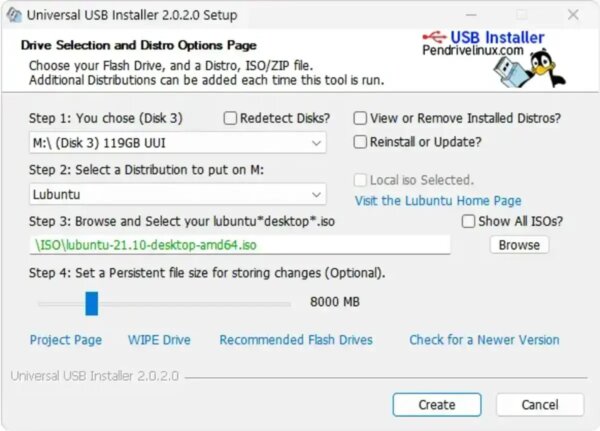Click the persistent file size slider thumb

click(91, 304)
